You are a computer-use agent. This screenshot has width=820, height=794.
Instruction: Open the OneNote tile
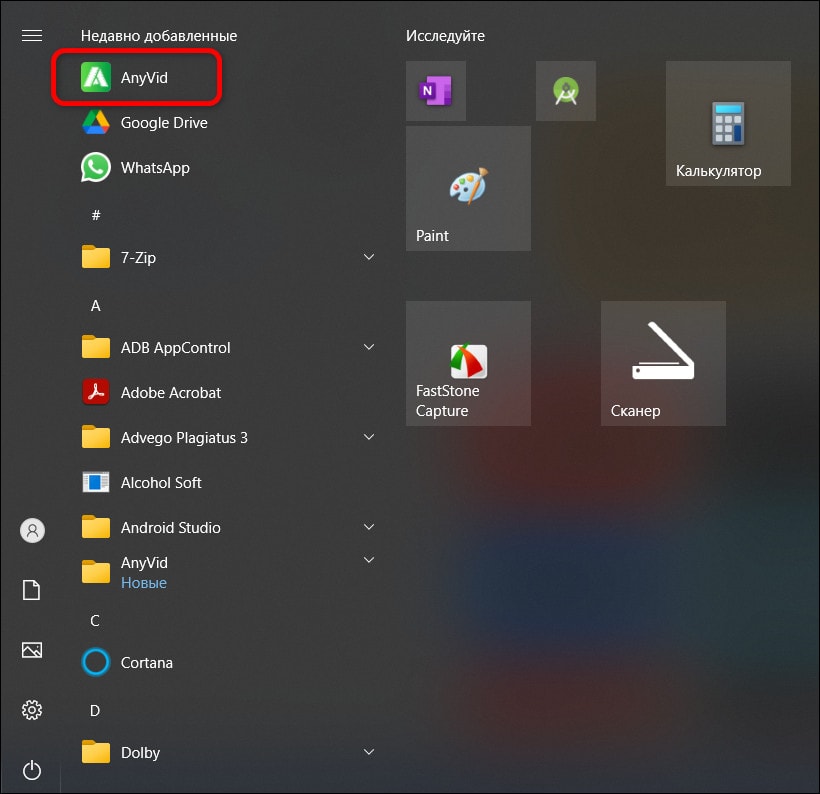pyautogui.click(x=436, y=91)
